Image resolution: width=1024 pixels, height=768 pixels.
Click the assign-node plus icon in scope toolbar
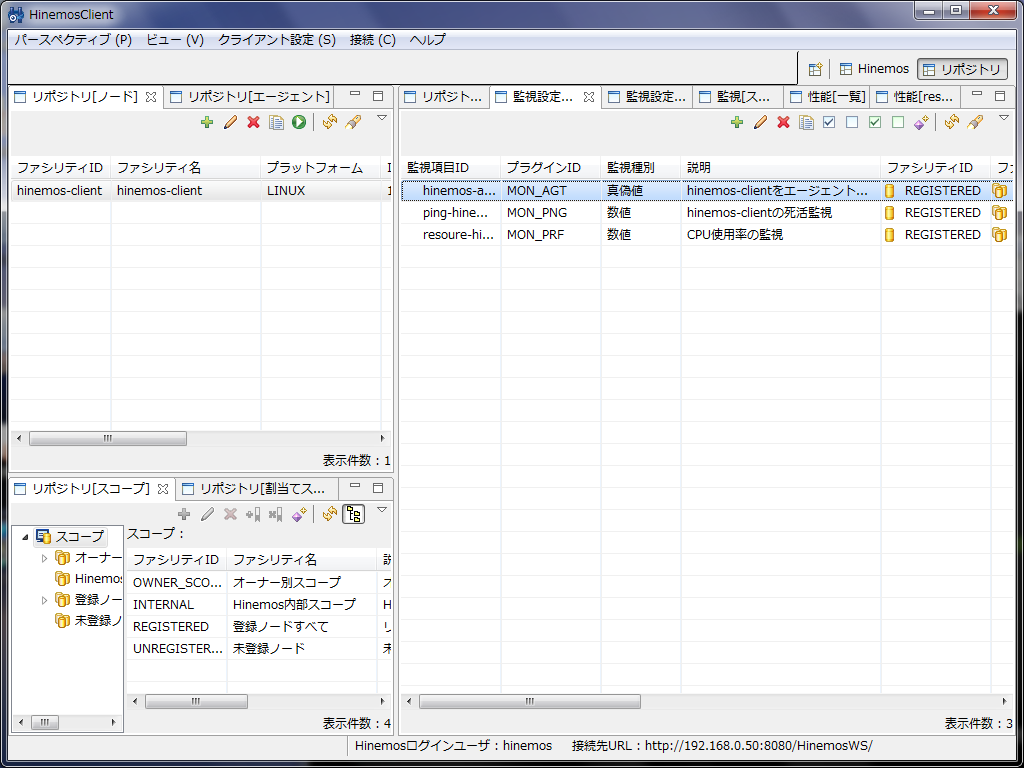click(253, 515)
